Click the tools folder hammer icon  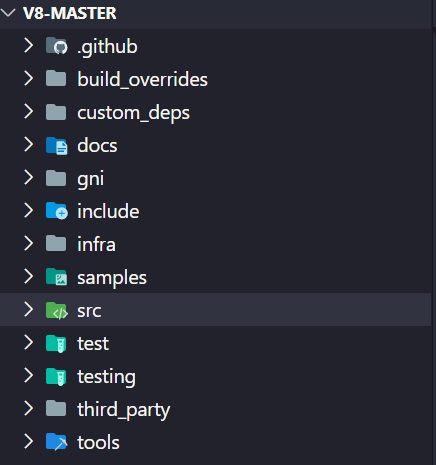coord(56,442)
